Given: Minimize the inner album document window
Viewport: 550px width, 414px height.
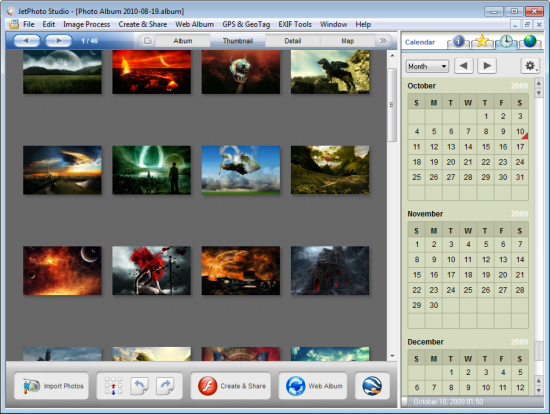Looking at the screenshot, I should tap(515, 25).
